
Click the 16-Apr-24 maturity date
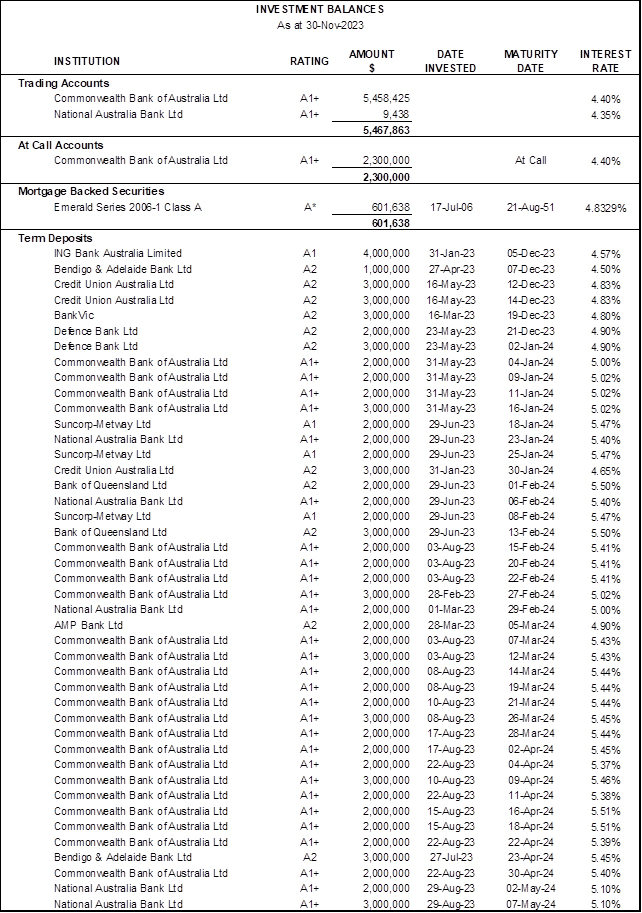(x=530, y=811)
